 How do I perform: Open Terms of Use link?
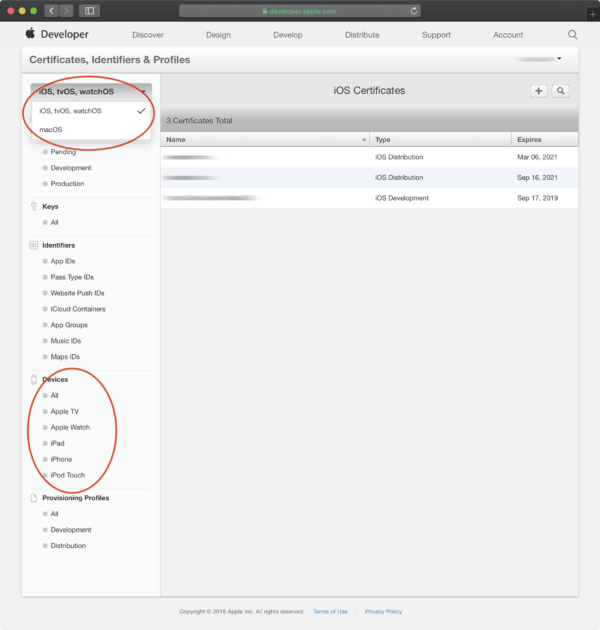330,612
